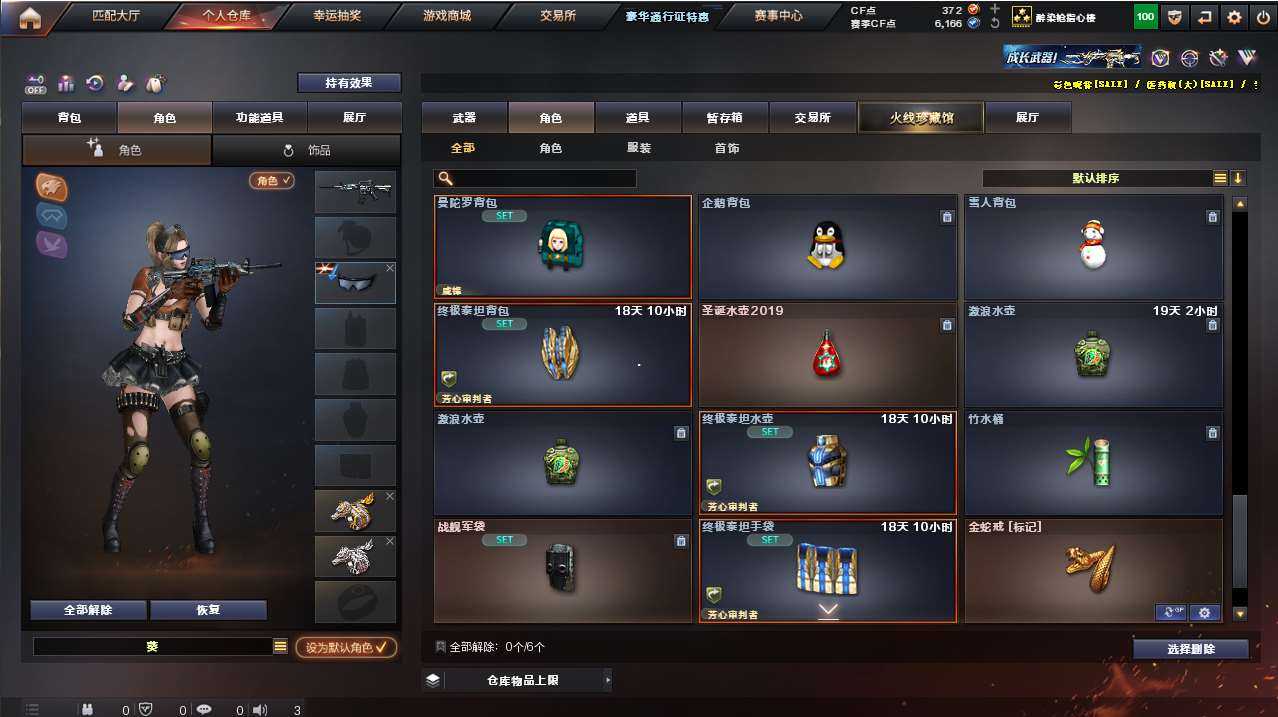Toggle the 角色 checkmark pill above character
The width and height of the screenshot is (1278, 717).
pyautogui.click(x=272, y=181)
